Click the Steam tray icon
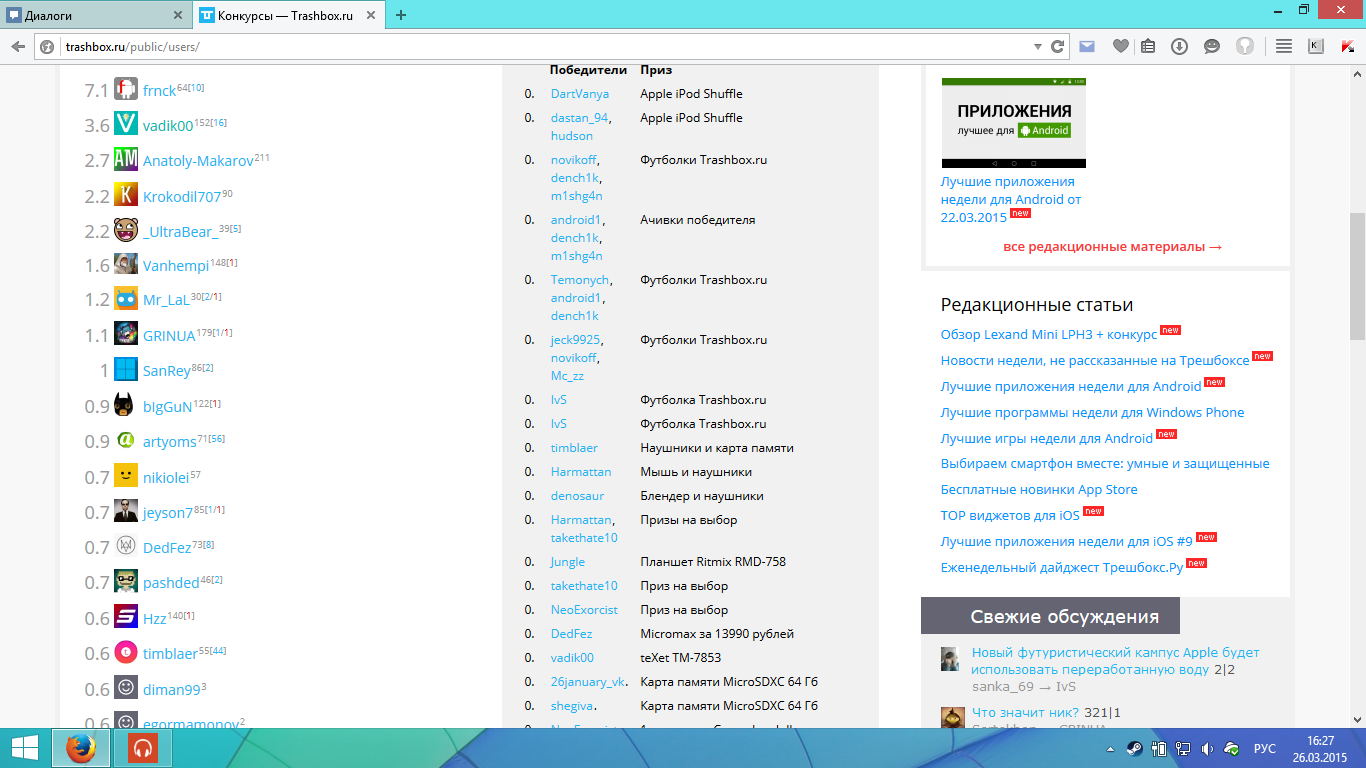Screen dimensions: 1366x768 click(1136, 748)
